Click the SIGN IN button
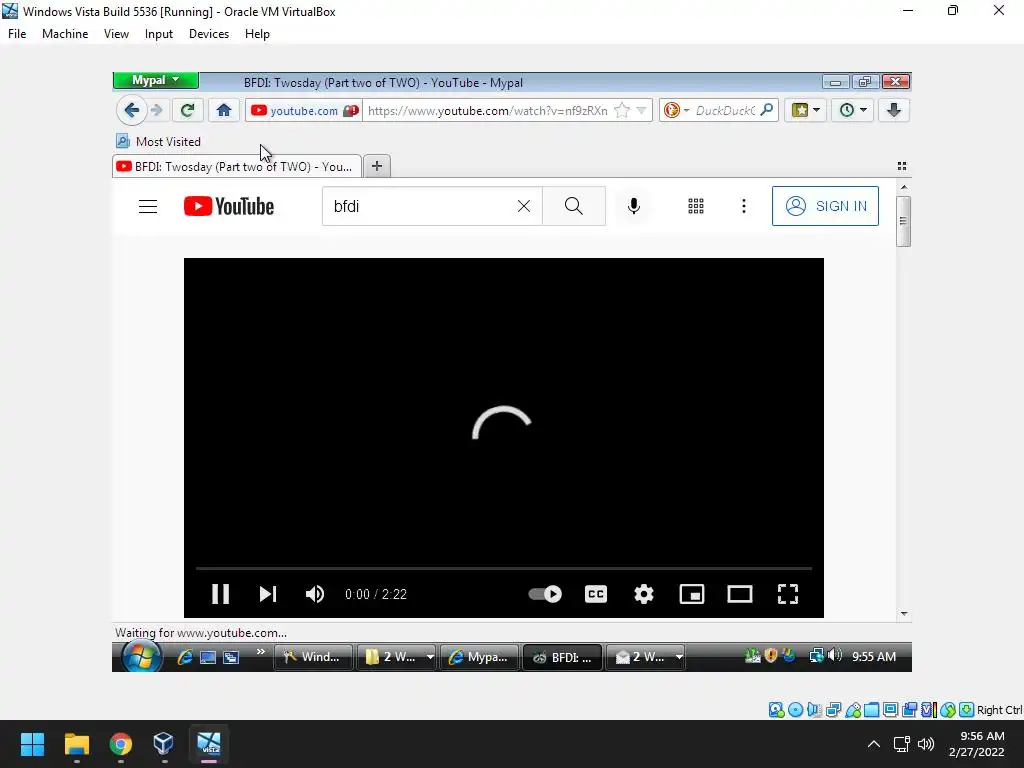The image size is (1024, 768). (x=825, y=206)
